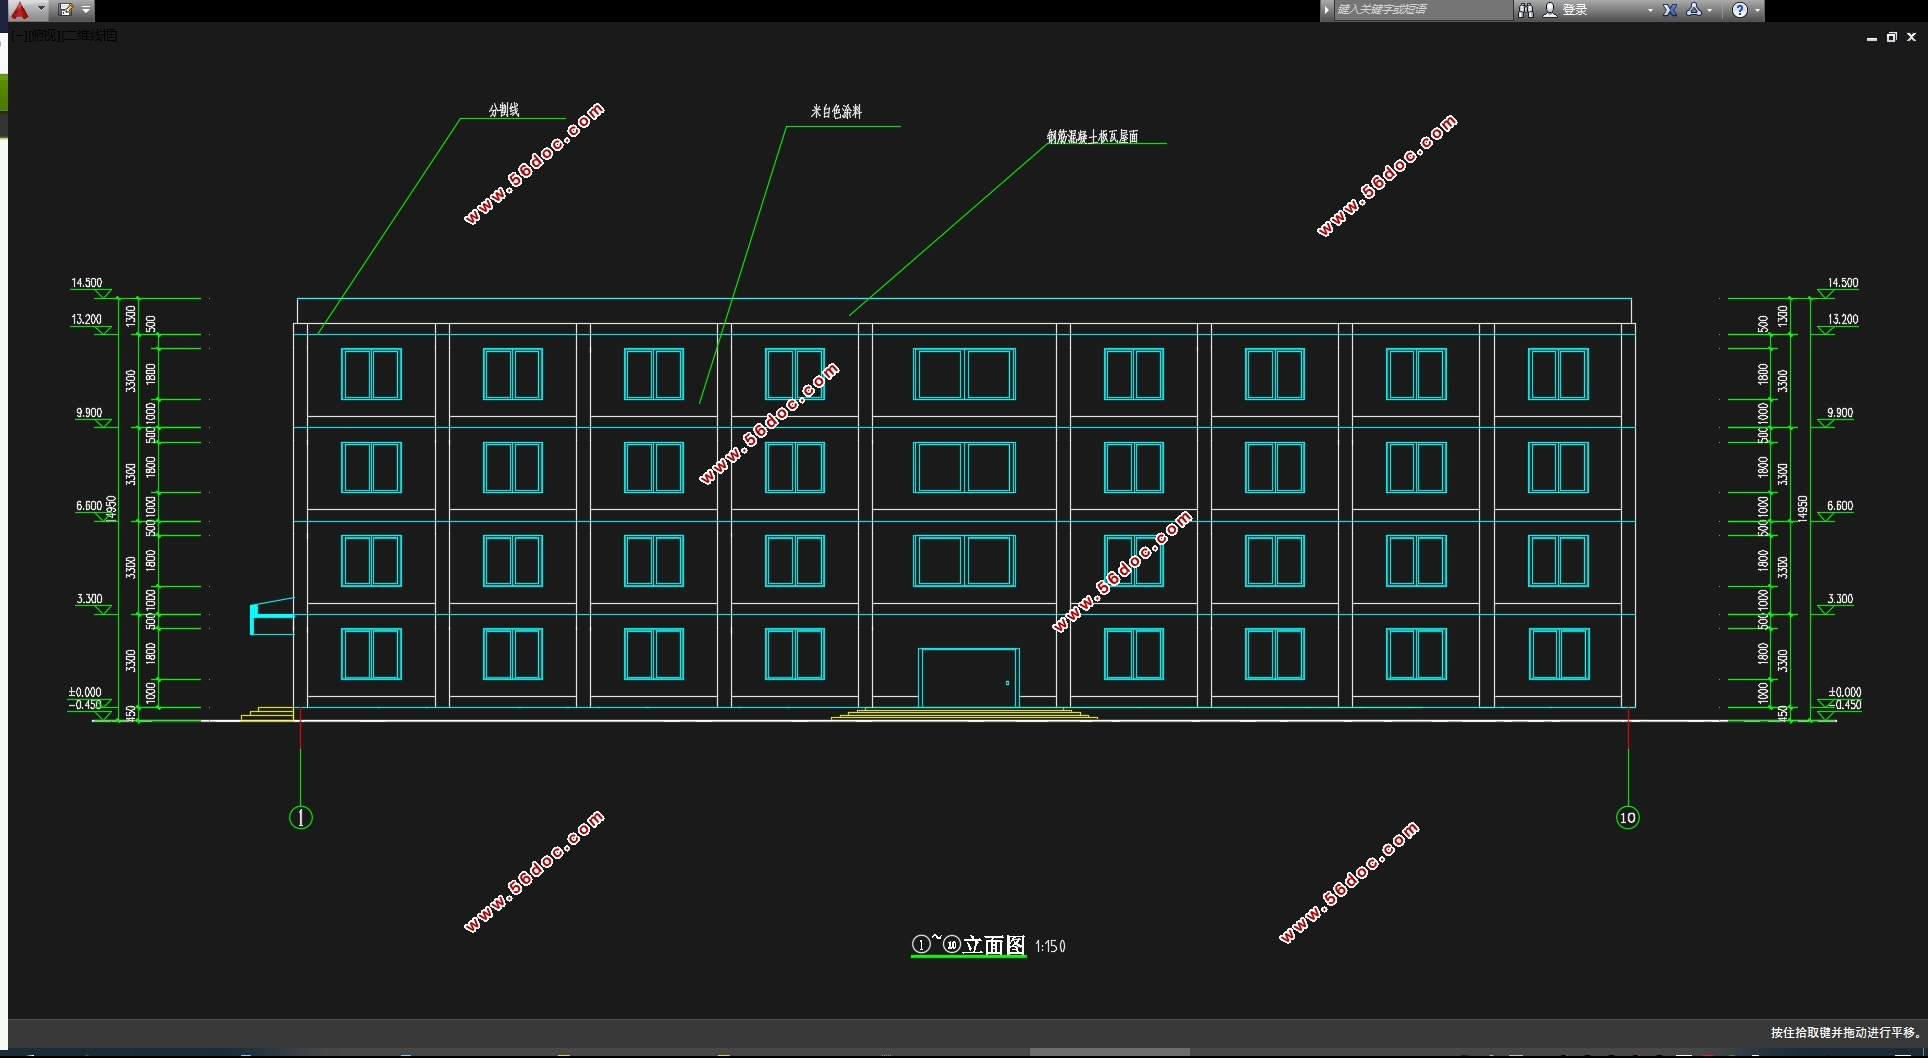
Task: Click the binoculars search icon
Action: point(1525,10)
